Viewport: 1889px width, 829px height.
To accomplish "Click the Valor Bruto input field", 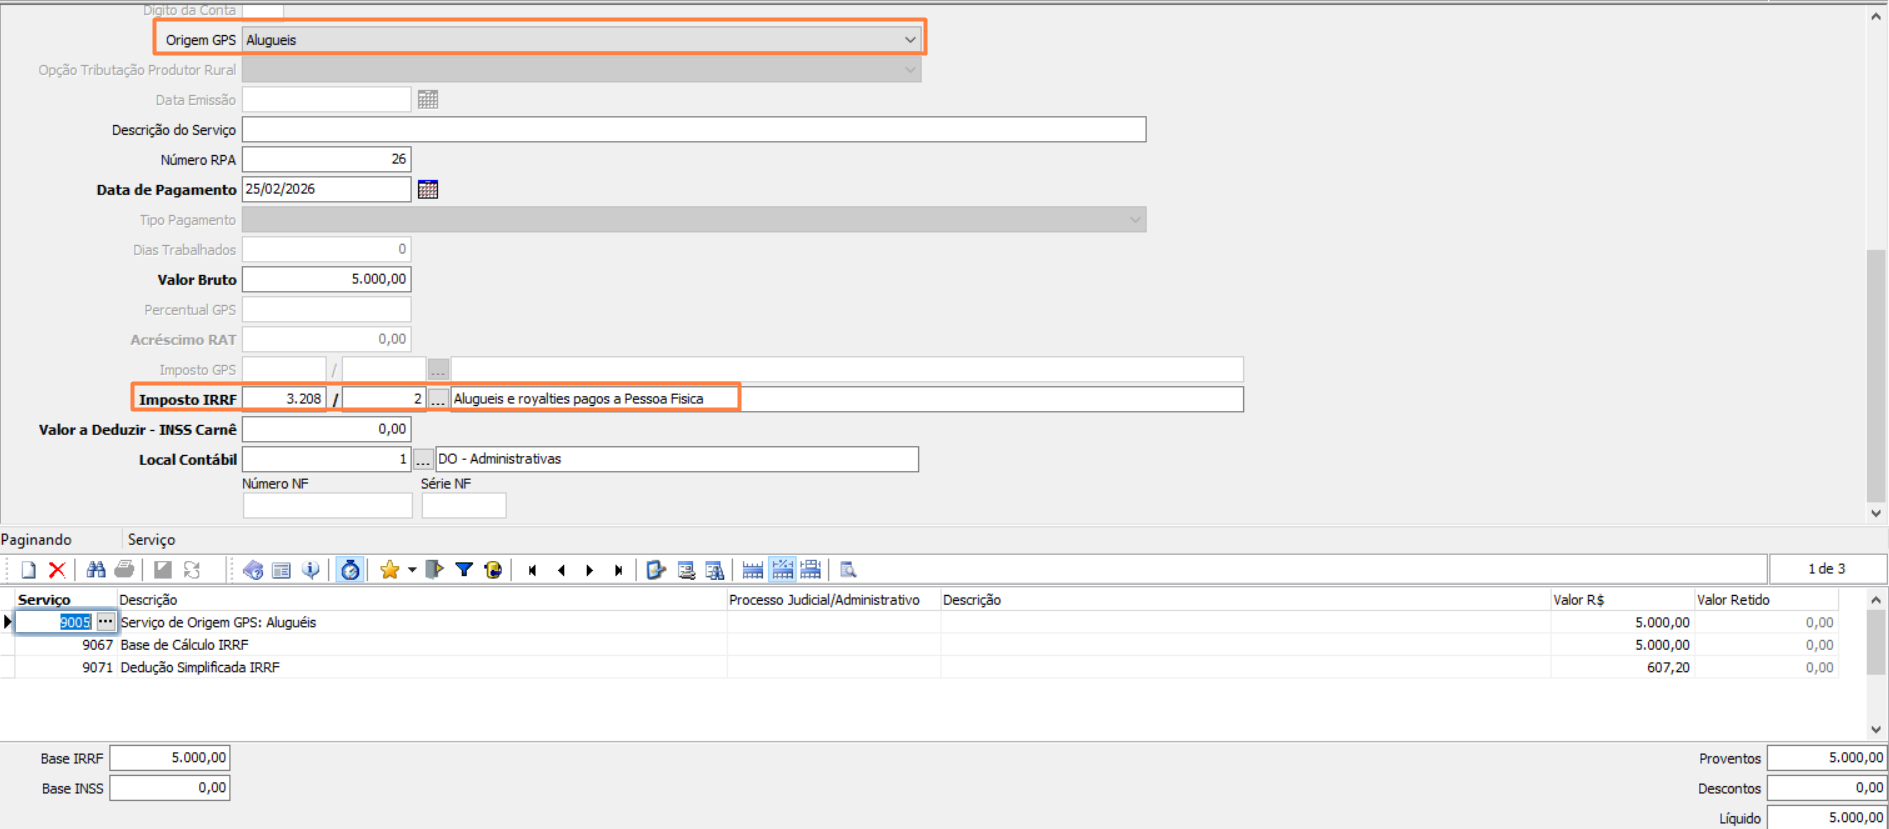I will point(326,280).
